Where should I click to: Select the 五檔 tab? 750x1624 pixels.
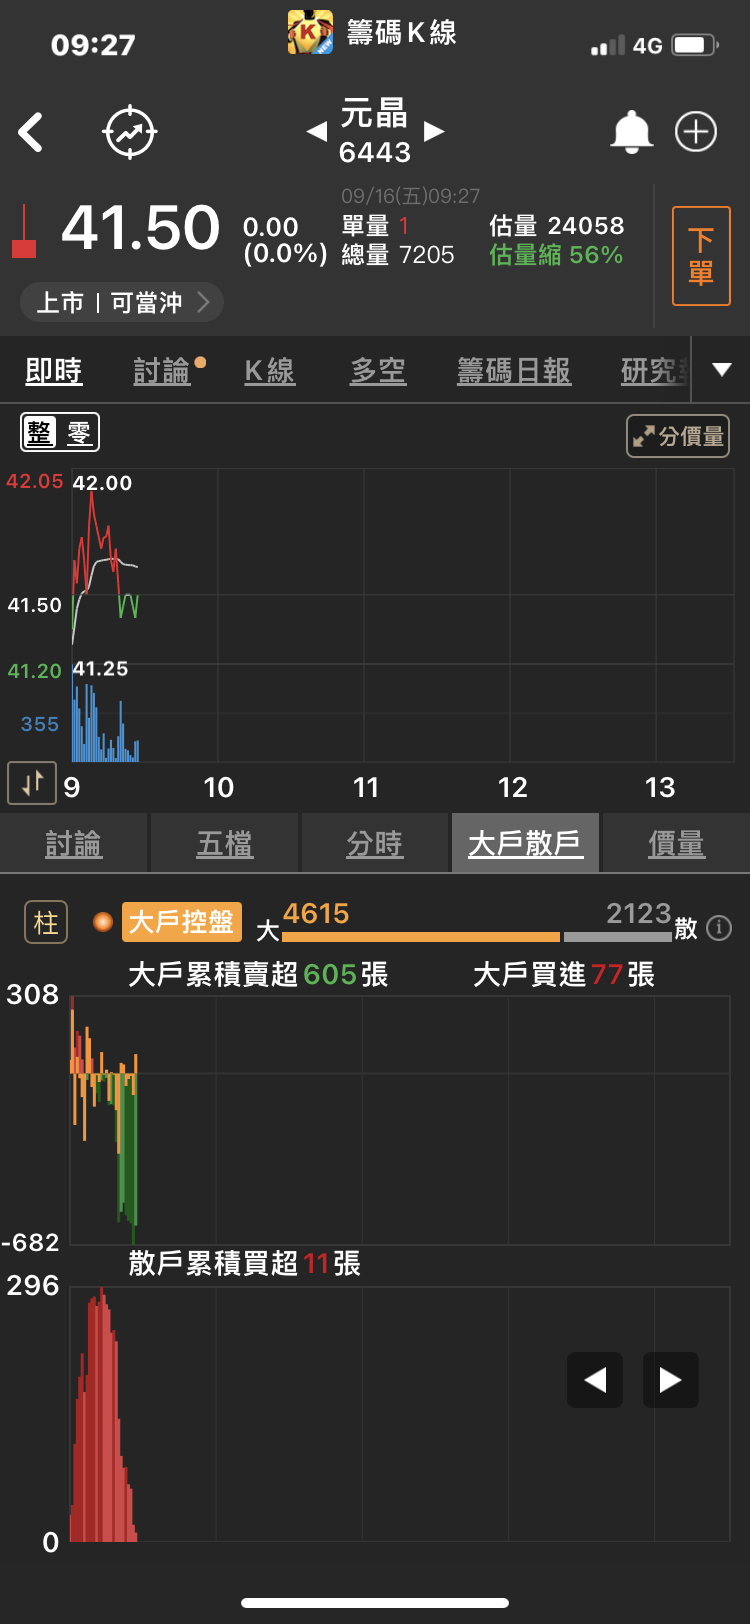click(x=225, y=844)
